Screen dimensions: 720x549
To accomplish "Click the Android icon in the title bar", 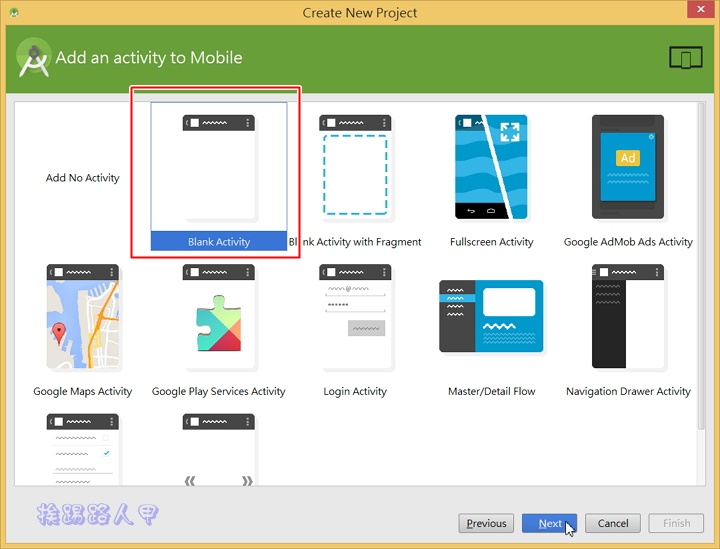I will click(12, 13).
